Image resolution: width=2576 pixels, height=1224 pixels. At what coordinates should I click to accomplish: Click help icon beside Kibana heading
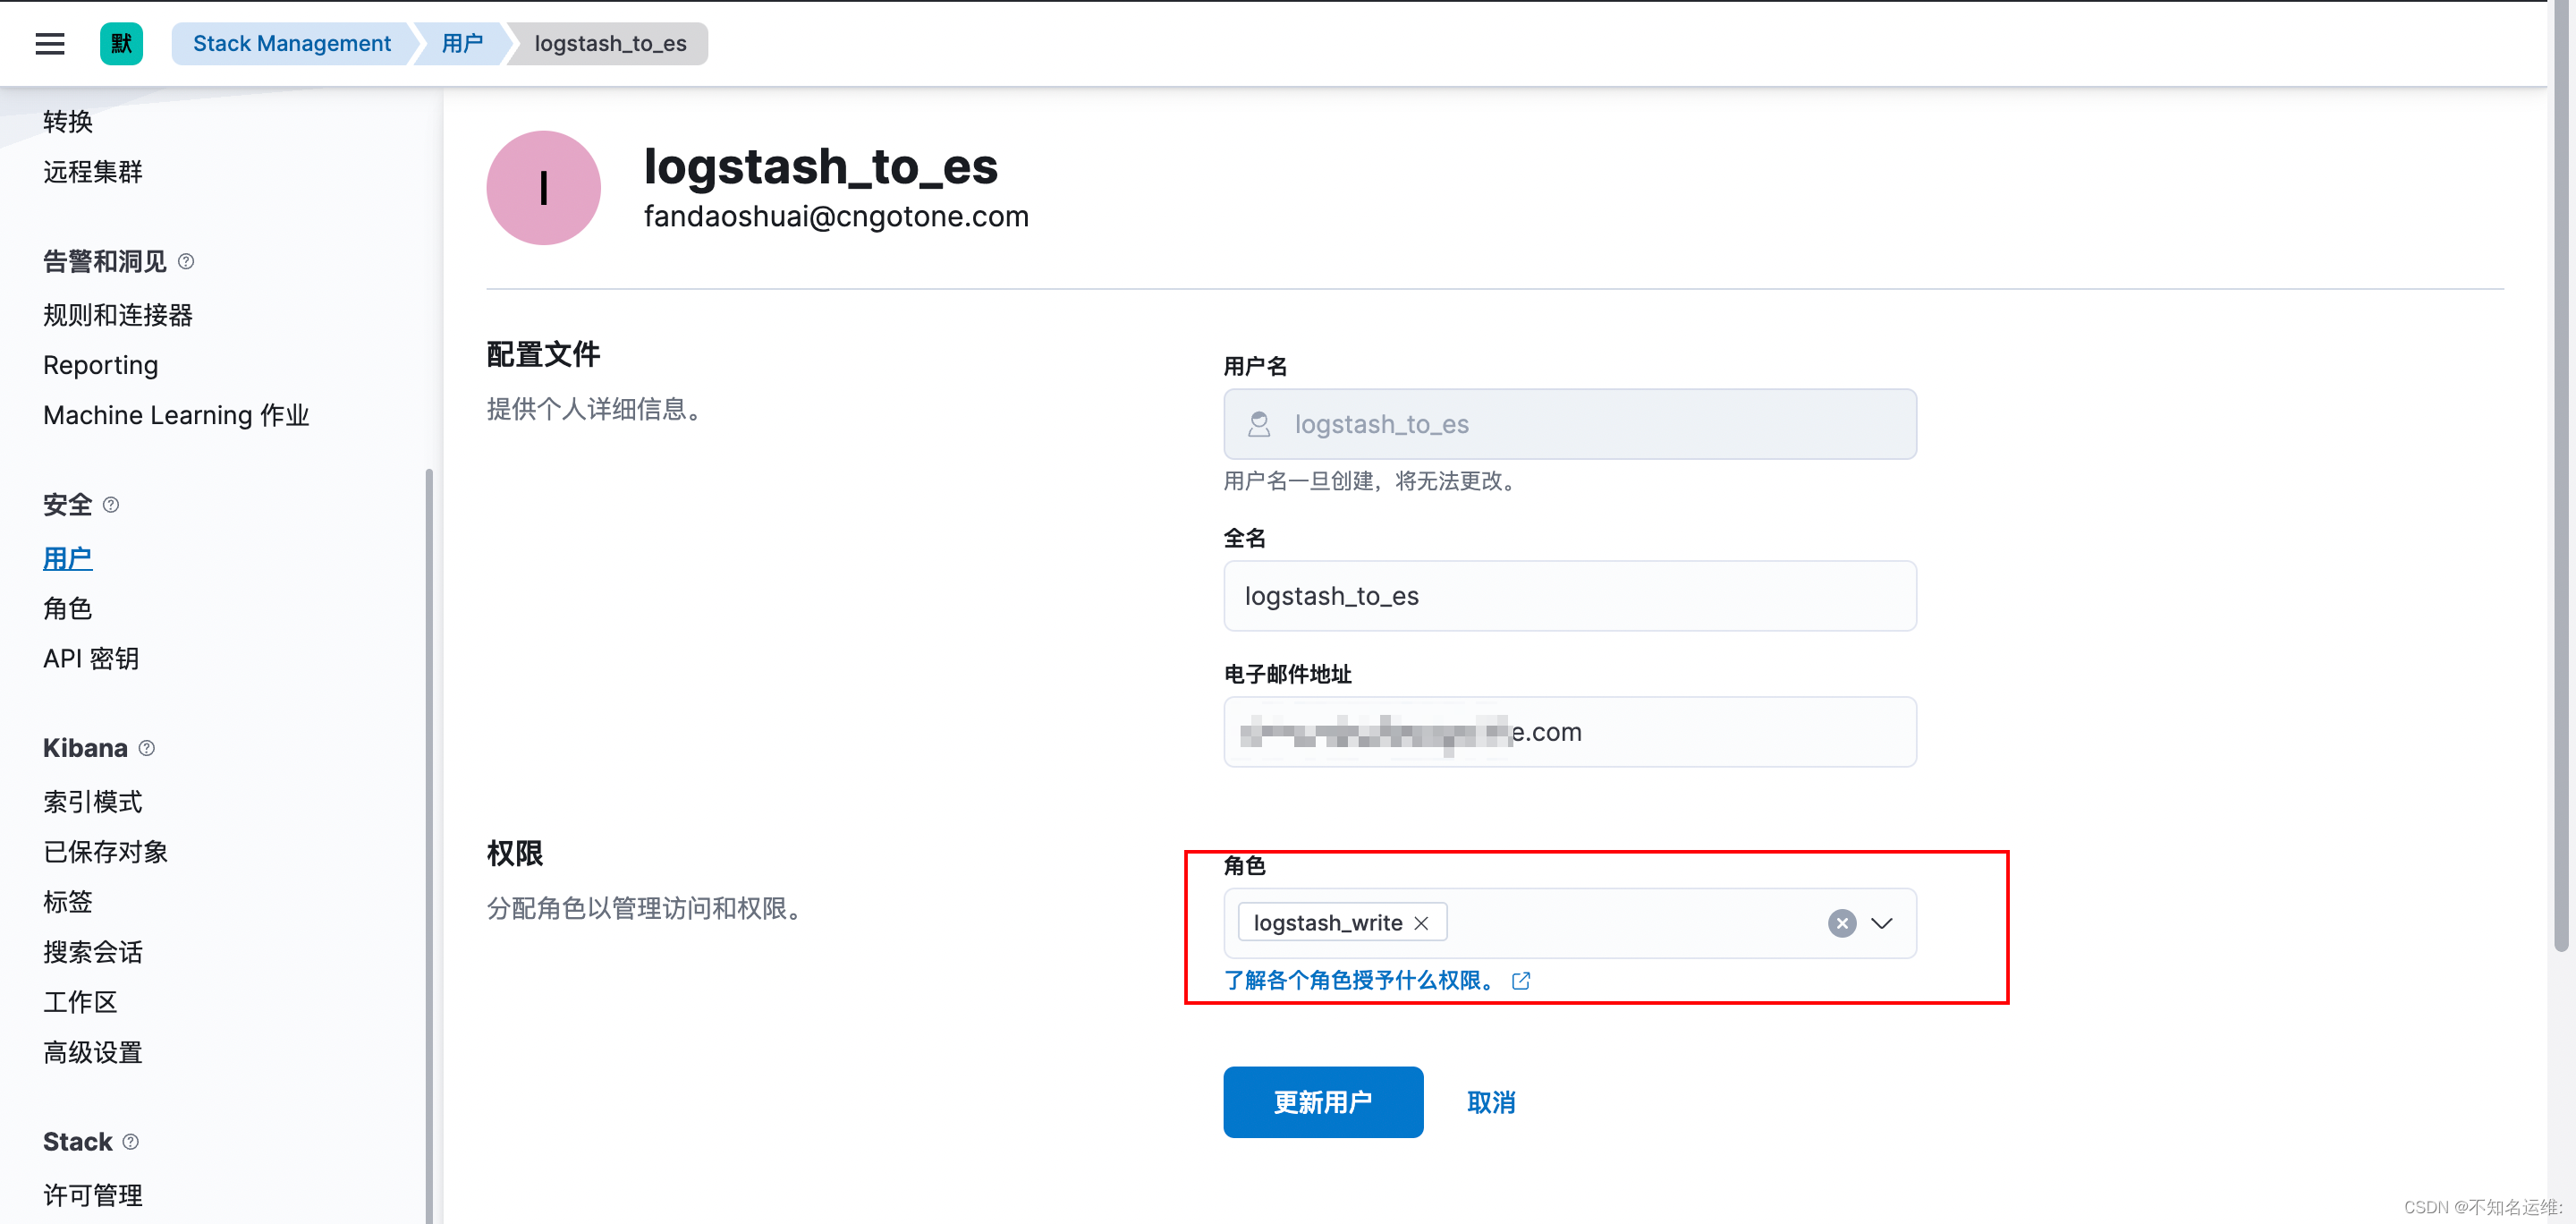click(x=147, y=748)
